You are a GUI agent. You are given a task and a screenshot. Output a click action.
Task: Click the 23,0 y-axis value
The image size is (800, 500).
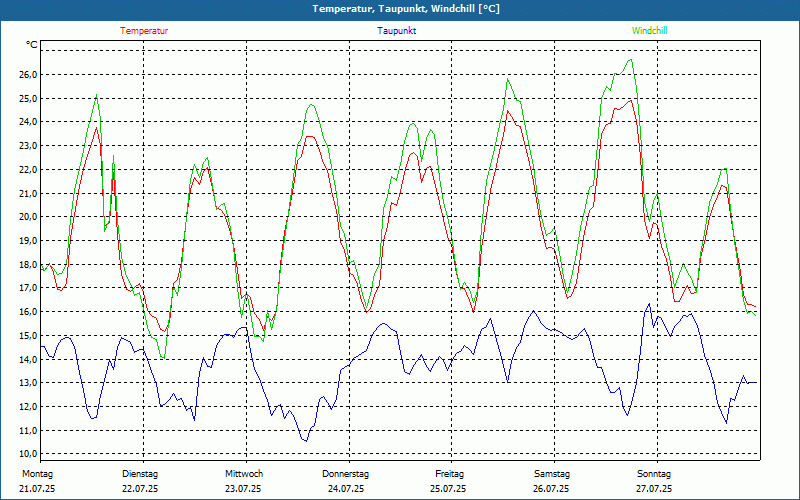tap(29, 145)
